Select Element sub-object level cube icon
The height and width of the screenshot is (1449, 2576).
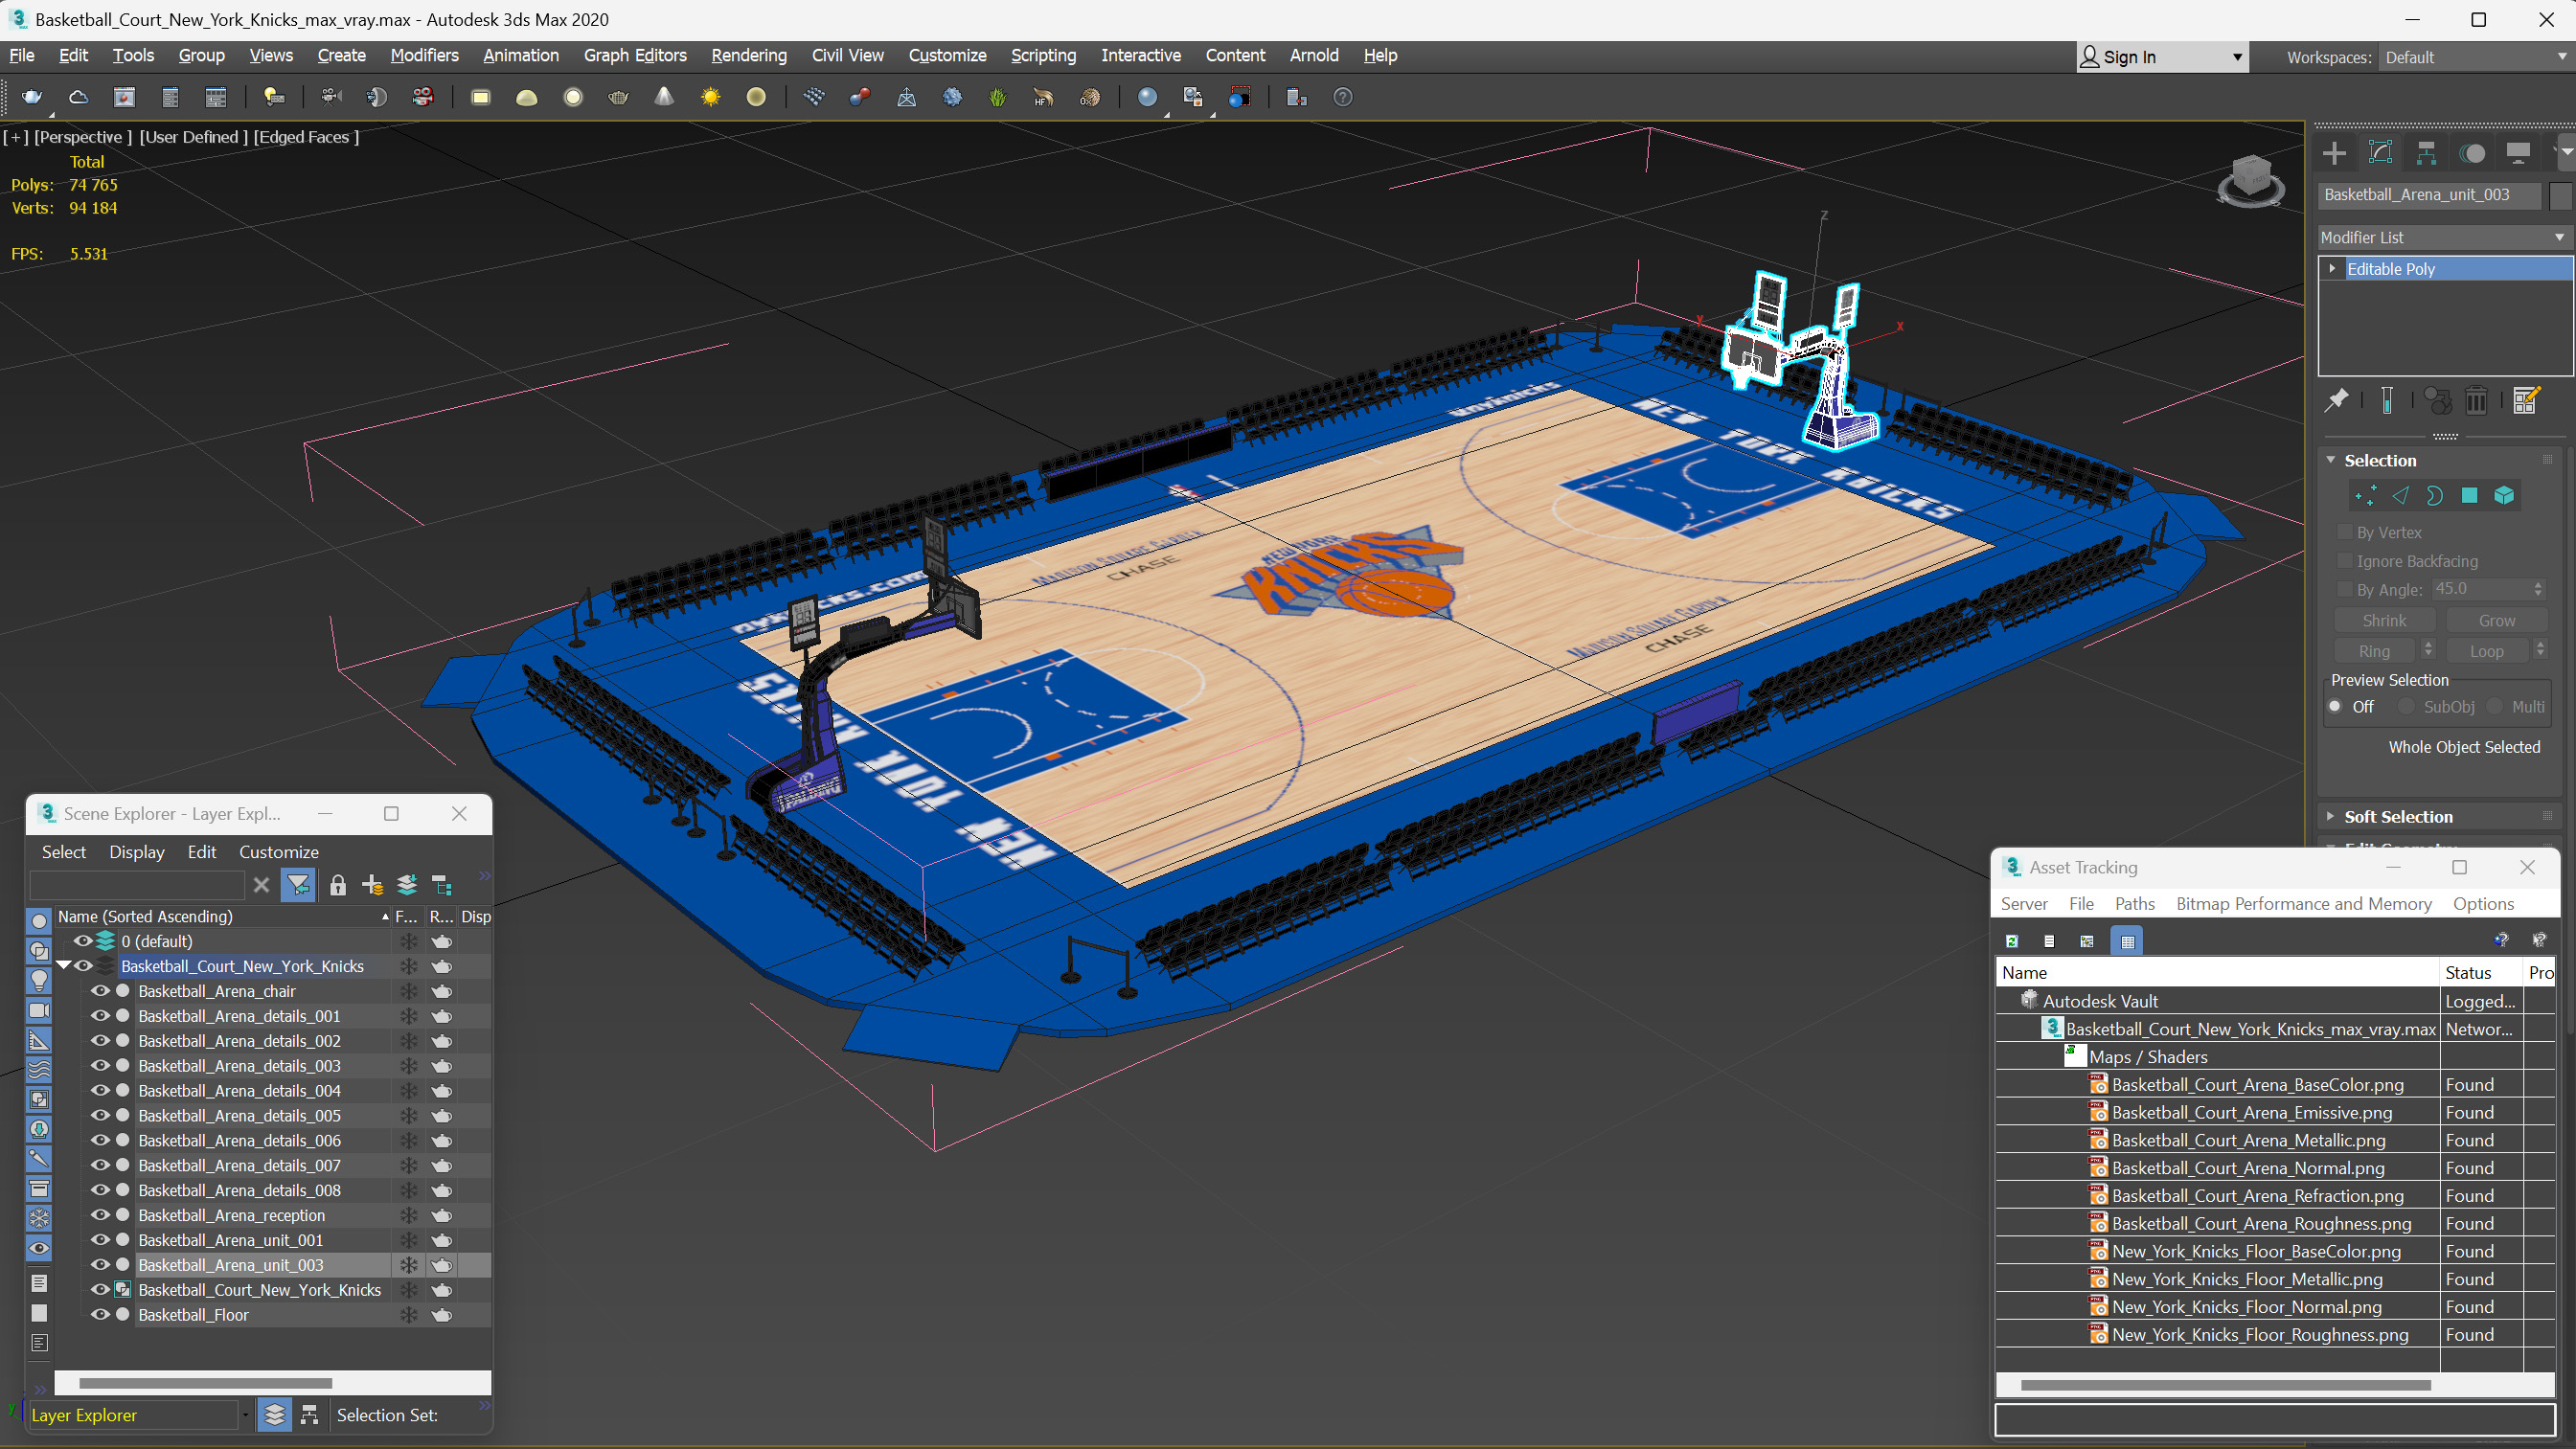point(2504,496)
